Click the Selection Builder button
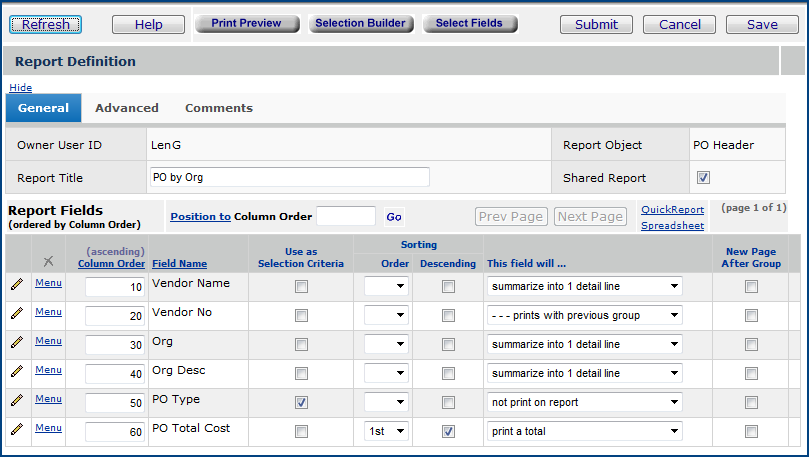The height and width of the screenshot is (457, 809). (360, 23)
